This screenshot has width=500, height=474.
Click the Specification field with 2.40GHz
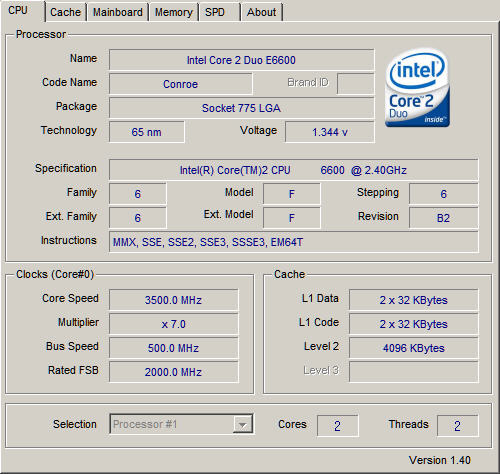tap(294, 170)
